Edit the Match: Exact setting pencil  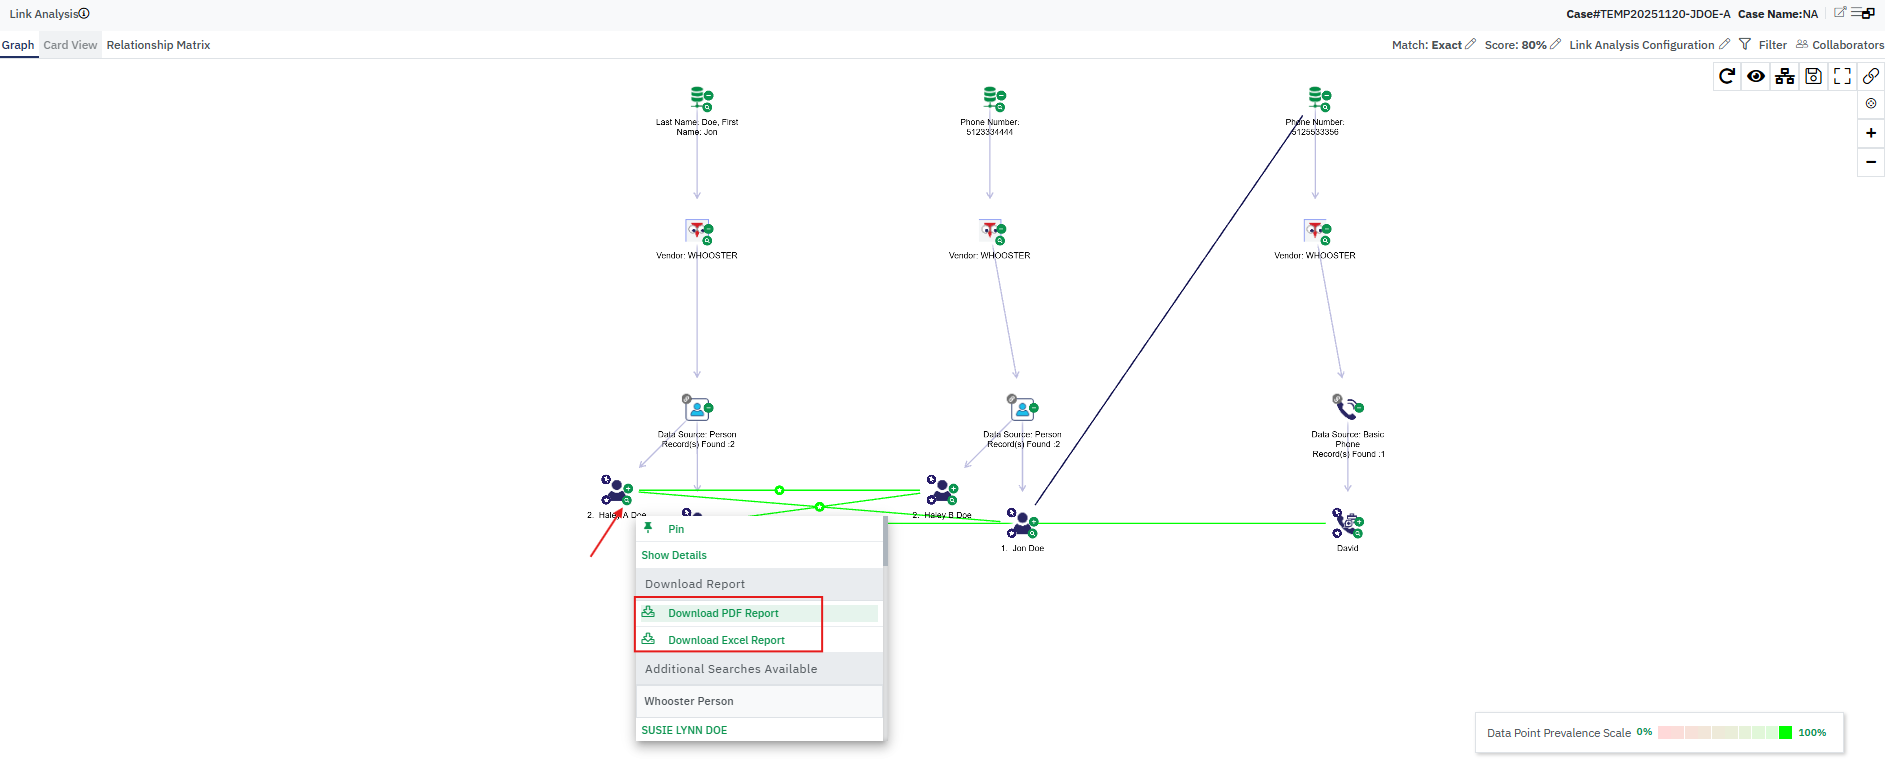pyautogui.click(x=1470, y=44)
